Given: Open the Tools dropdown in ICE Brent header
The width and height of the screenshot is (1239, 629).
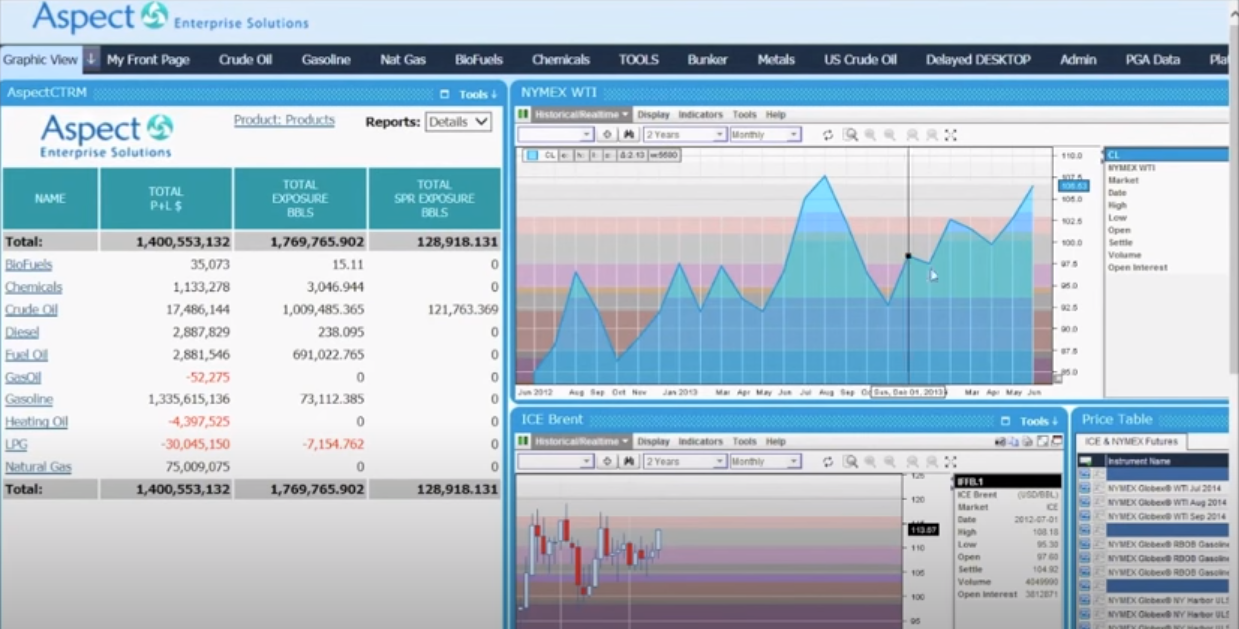Looking at the screenshot, I should (1039, 421).
